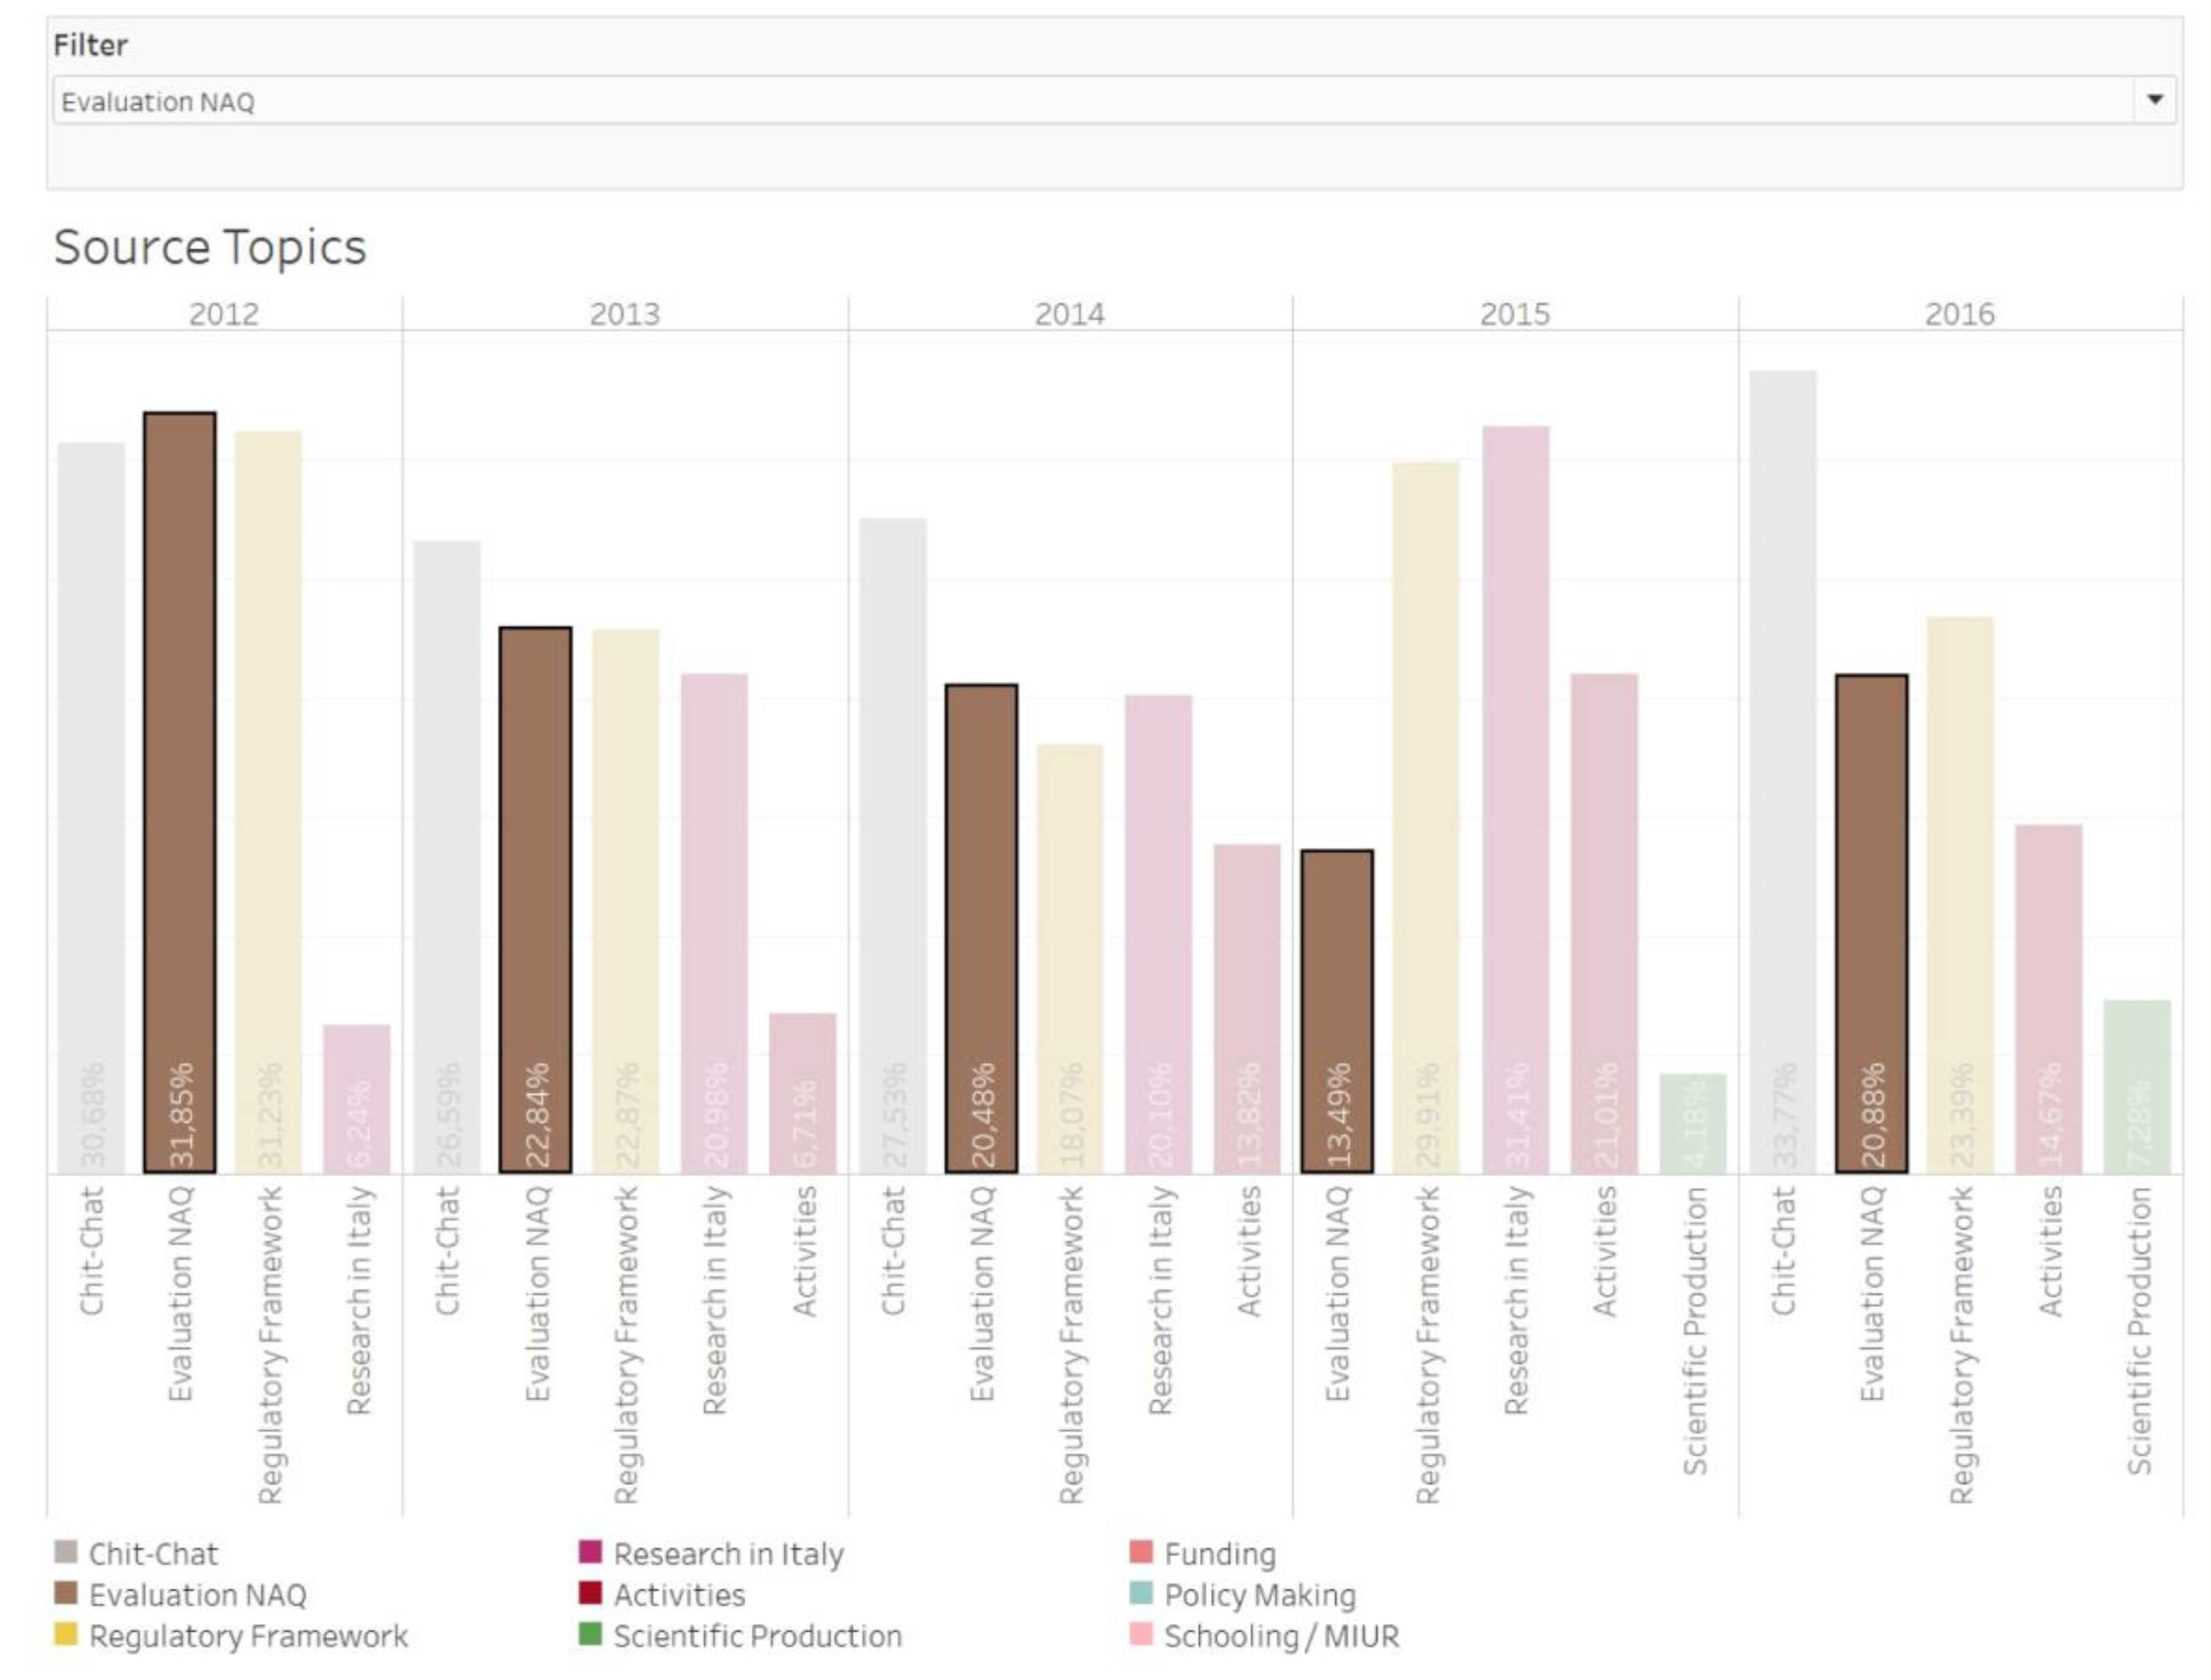The height and width of the screenshot is (1680, 2211).
Task: Click the 2015 Research in Italy bar
Action: pos(1515,800)
